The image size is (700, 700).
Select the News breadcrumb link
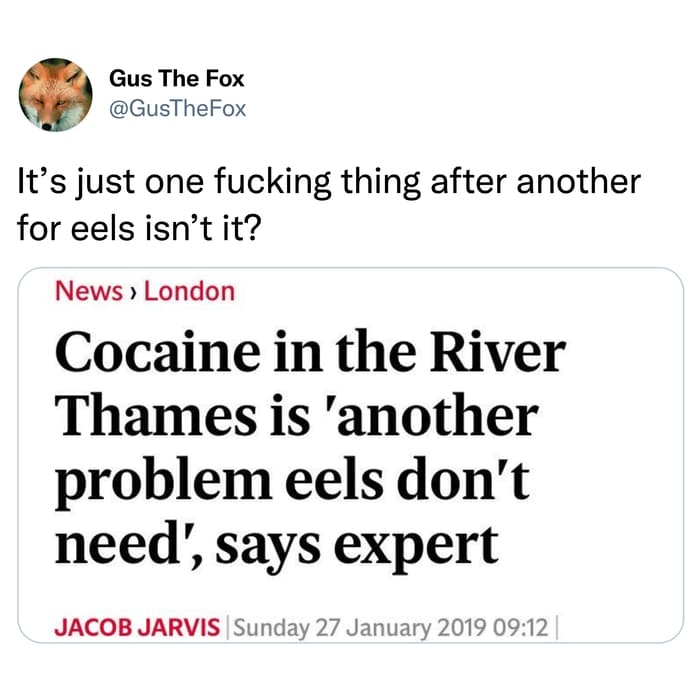click(x=89, y=292)
